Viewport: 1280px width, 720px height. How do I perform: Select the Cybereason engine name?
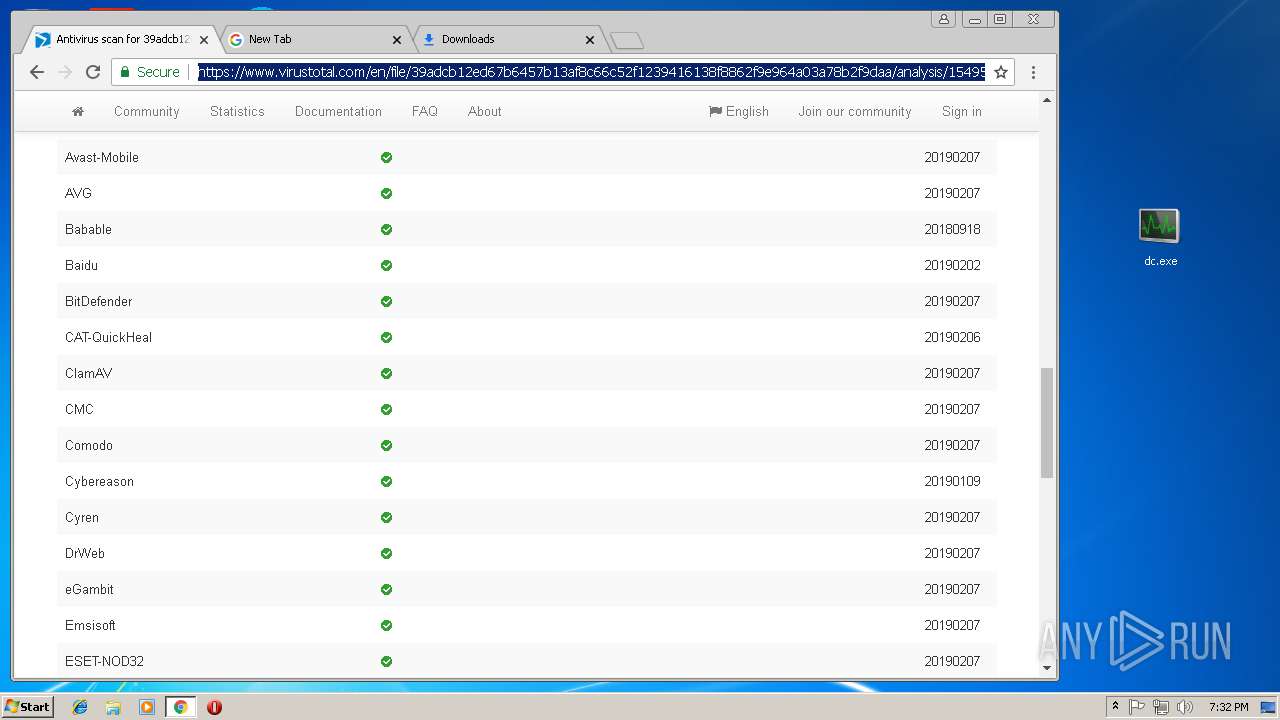[99, 481]
